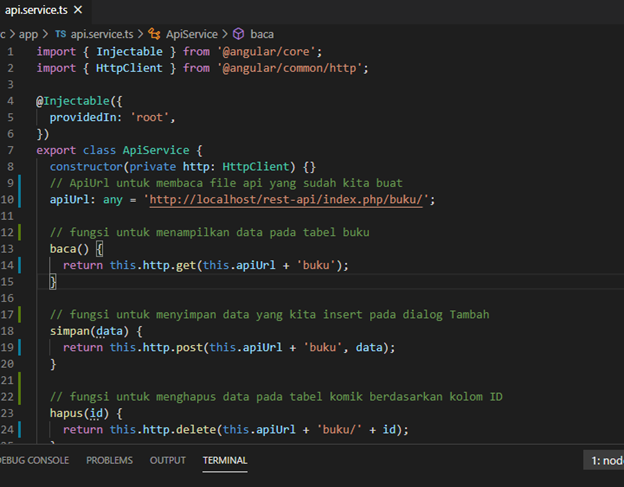Open the ApiService breadcrumb dropdown
624x487 pixels.
click(192, 34)
